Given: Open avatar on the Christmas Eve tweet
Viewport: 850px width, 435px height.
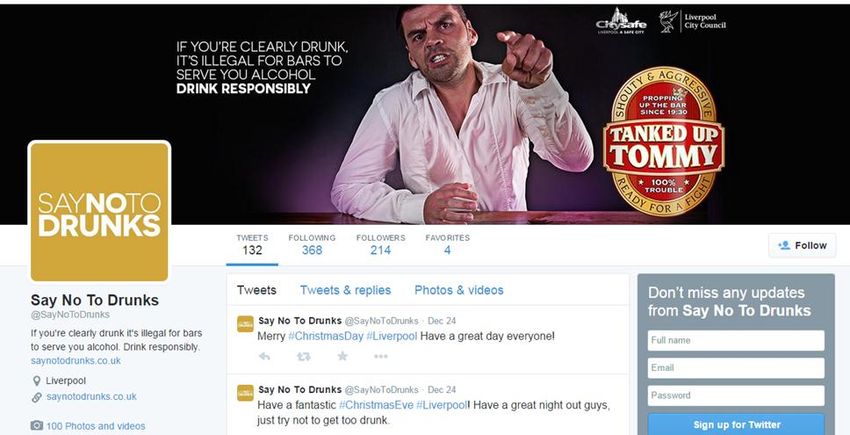Looking at the screenshot, I should [x=246, y=393].
